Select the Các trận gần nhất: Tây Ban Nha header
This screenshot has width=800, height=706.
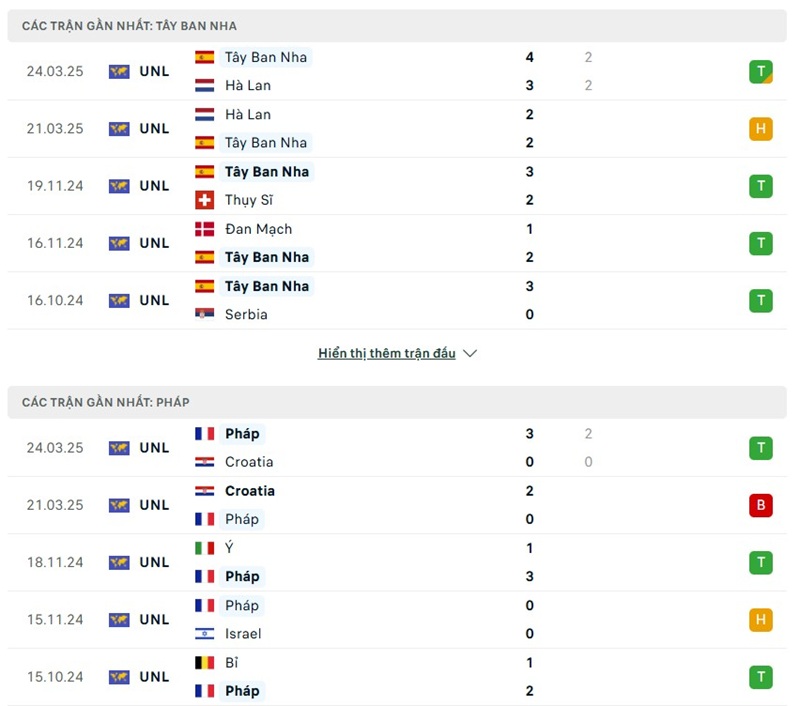pyautogui.click(x=130, y=26)
